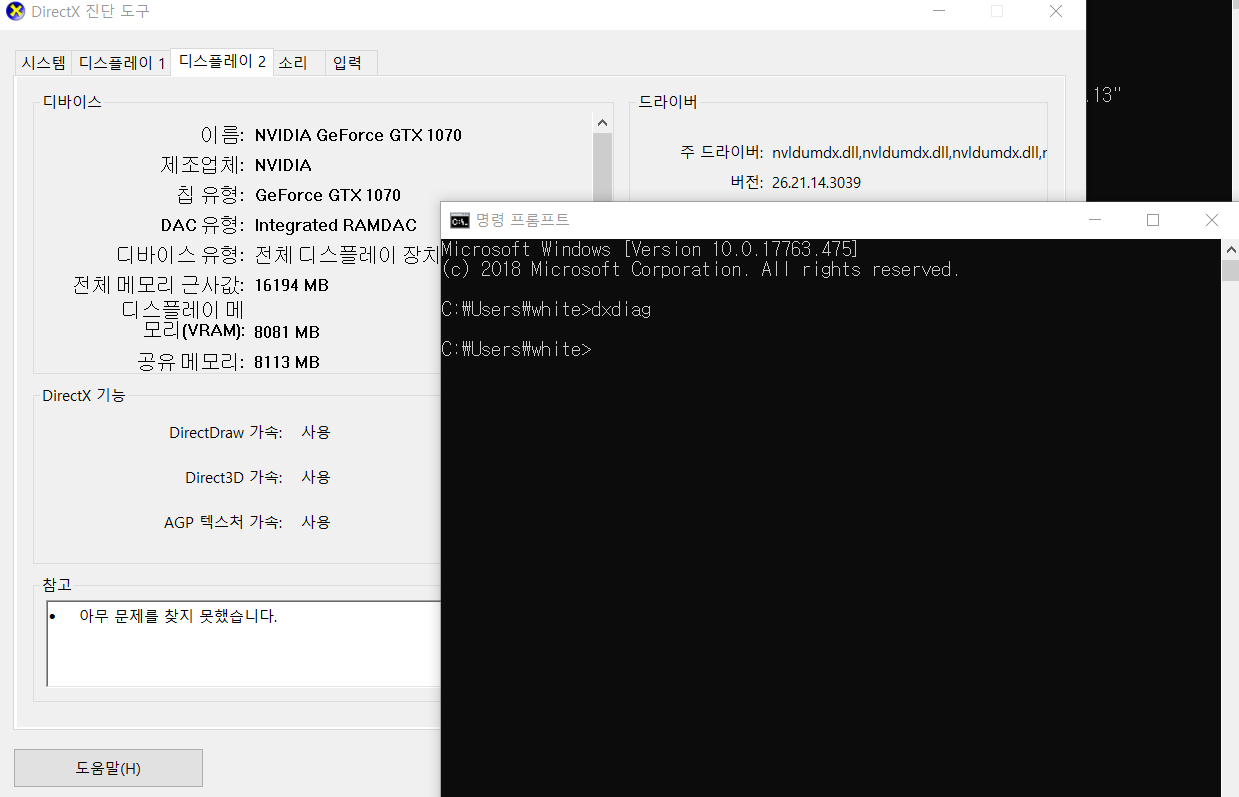Image resolution: width=1239 pixels, height=797 pixels.
Task: Click the last C:\Users\white> prompt line
Action: click(516, 349)
